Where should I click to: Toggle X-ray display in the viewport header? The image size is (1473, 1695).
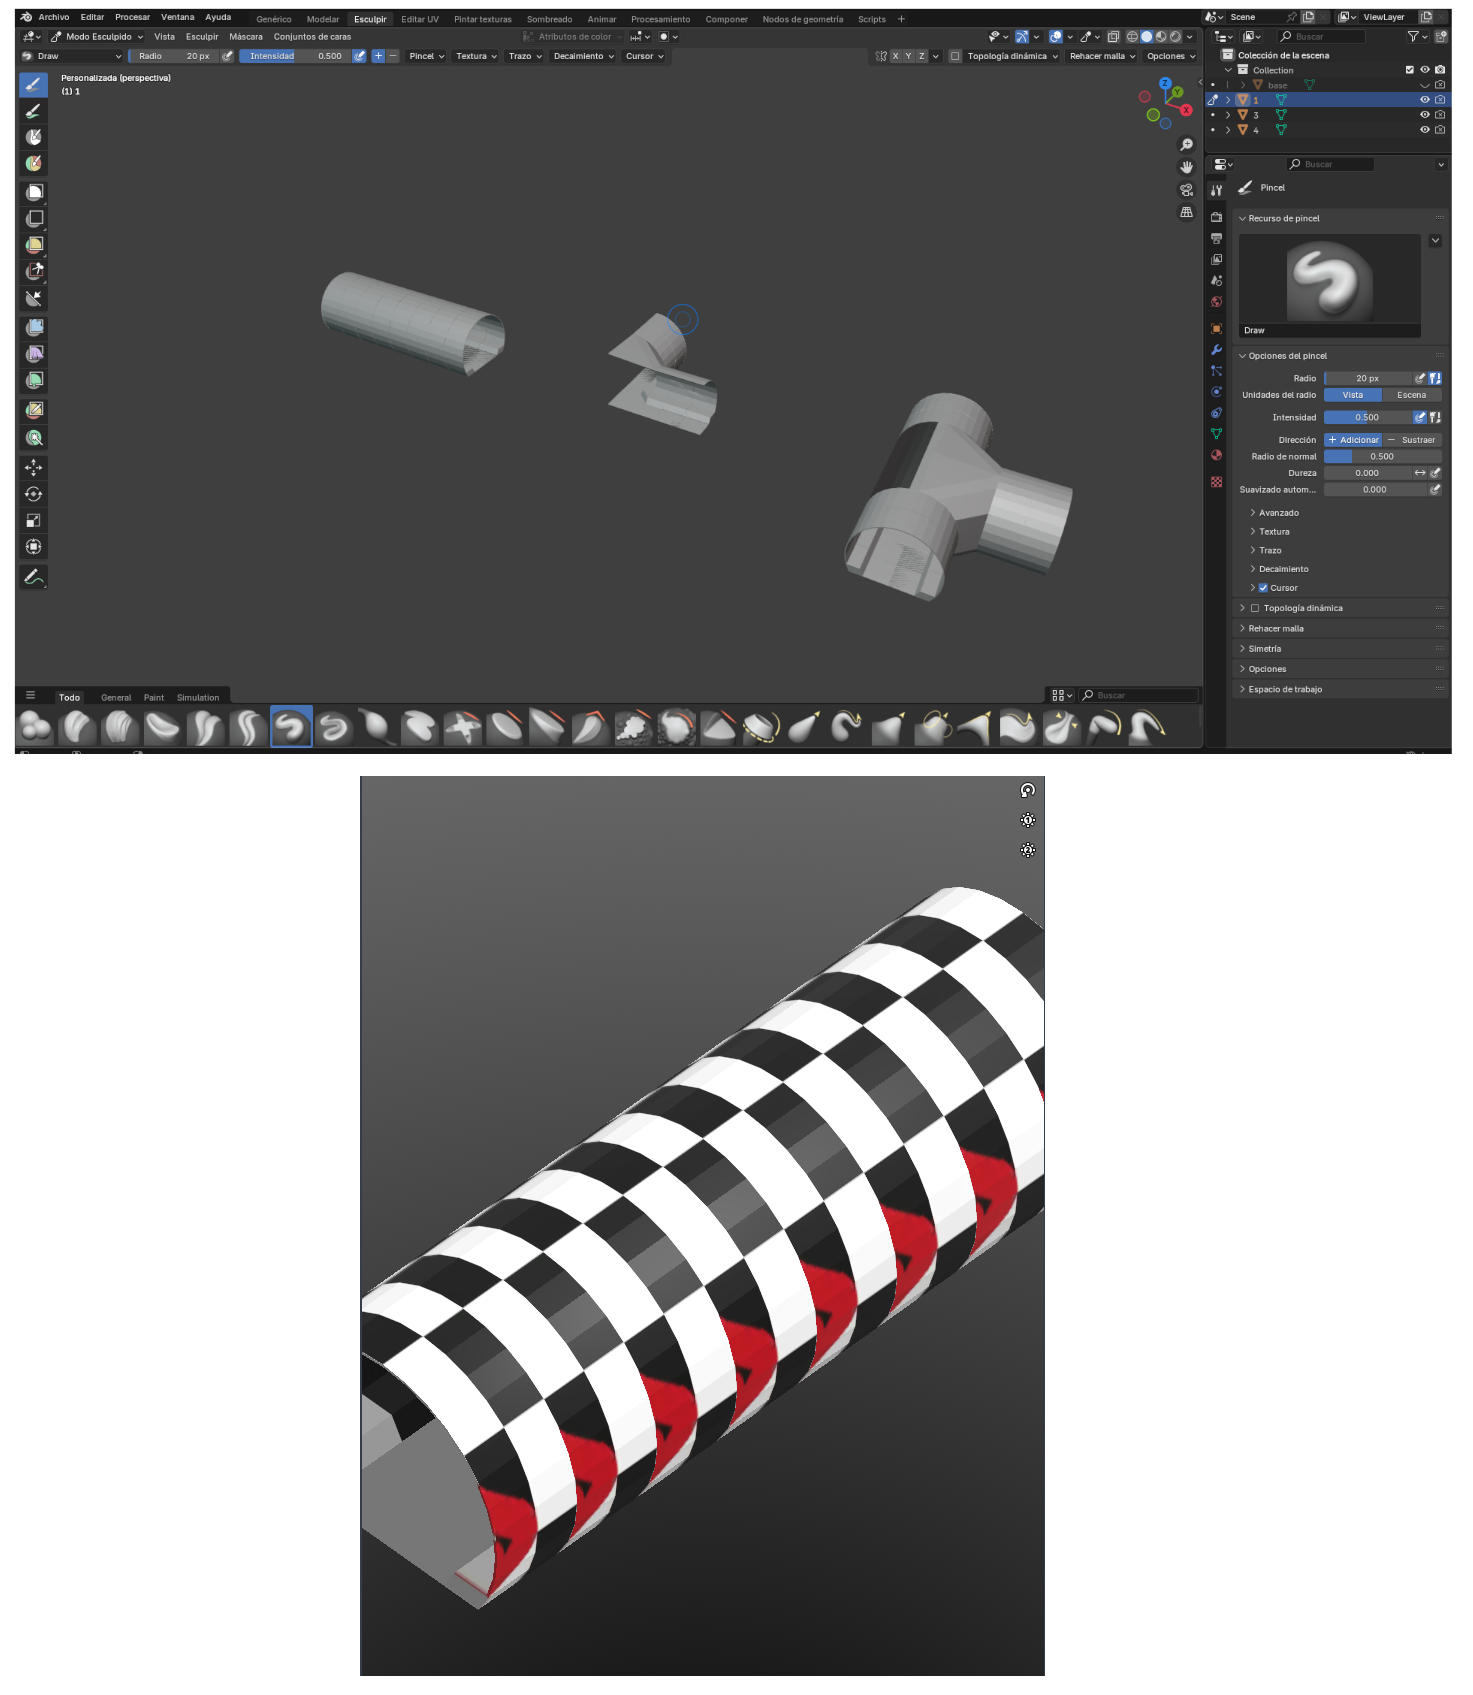point(1113,37)
